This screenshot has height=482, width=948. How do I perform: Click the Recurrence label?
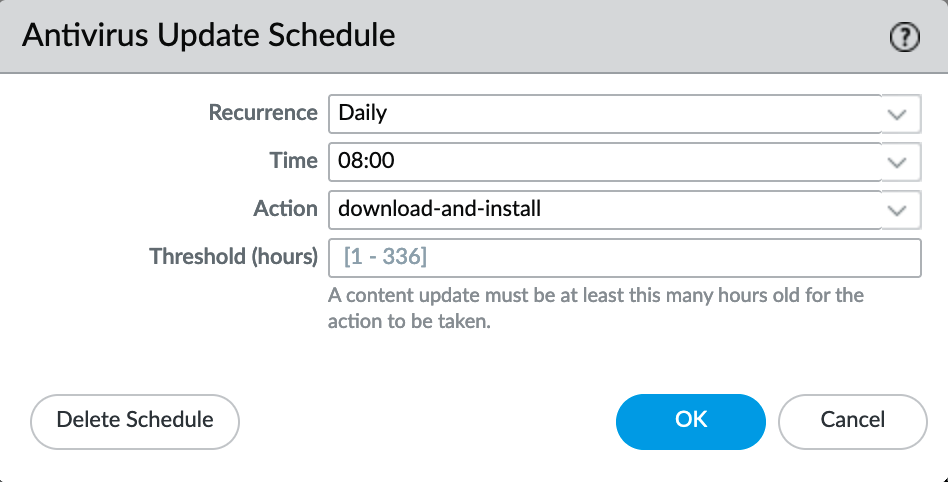pyautogui.click(x=262, y=113)
